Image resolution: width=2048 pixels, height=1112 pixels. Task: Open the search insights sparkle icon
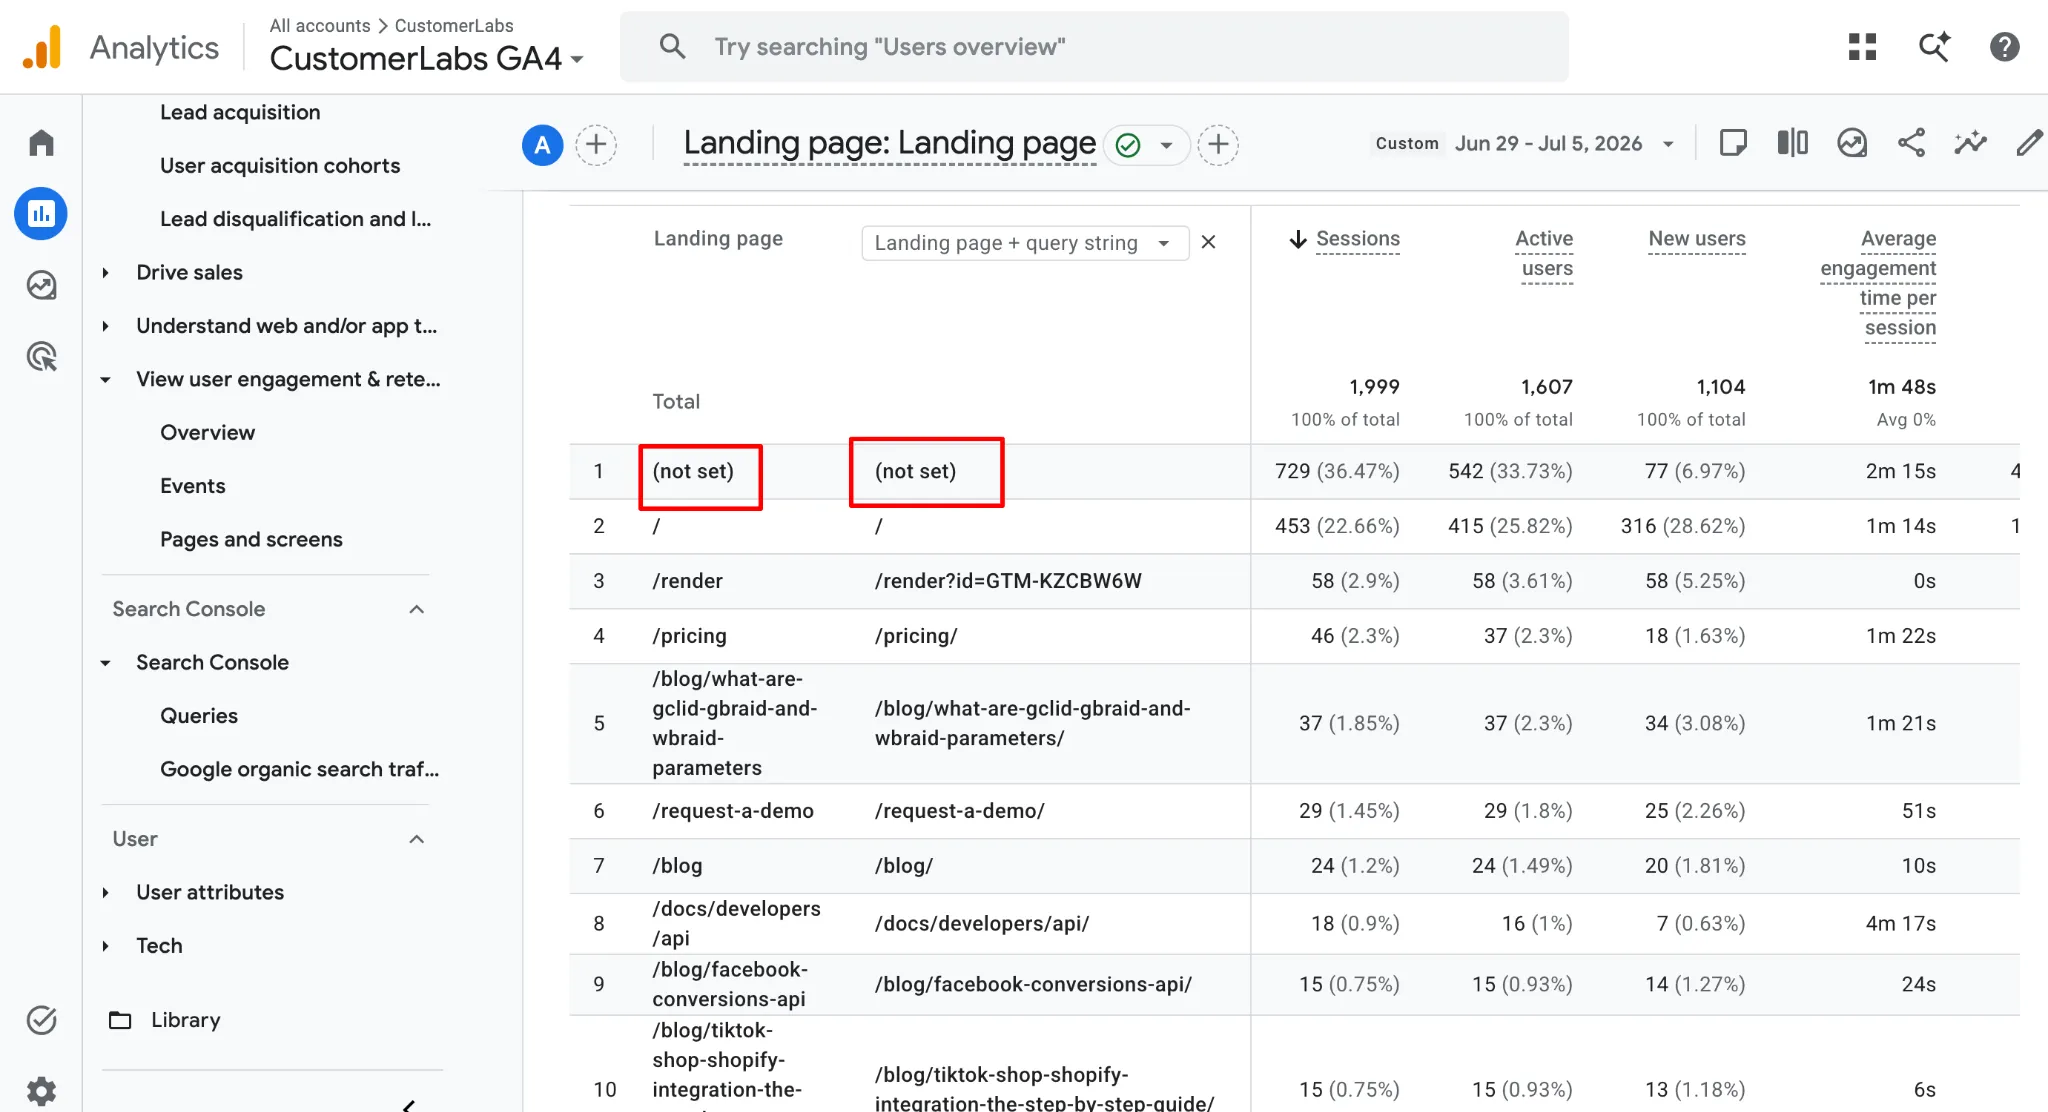(x=1934, y=47)
